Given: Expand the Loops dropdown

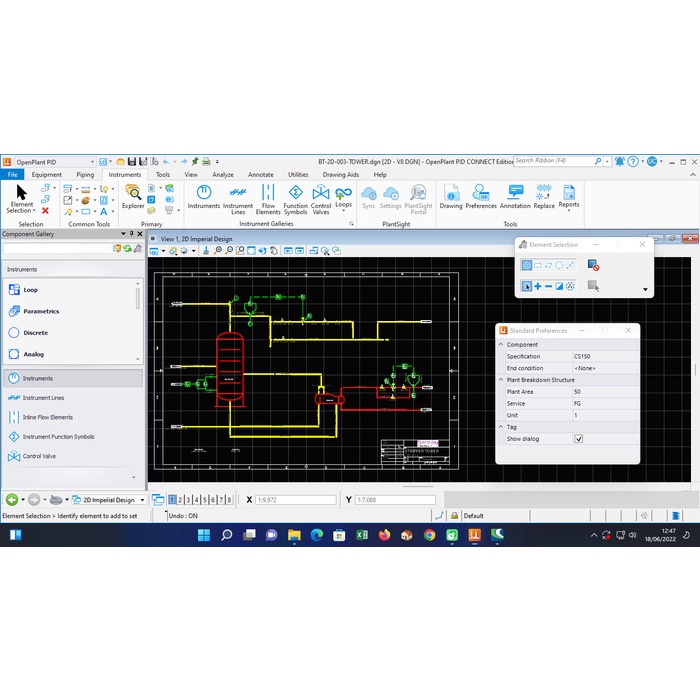Looking at the screenshot, I should (343, 210).
